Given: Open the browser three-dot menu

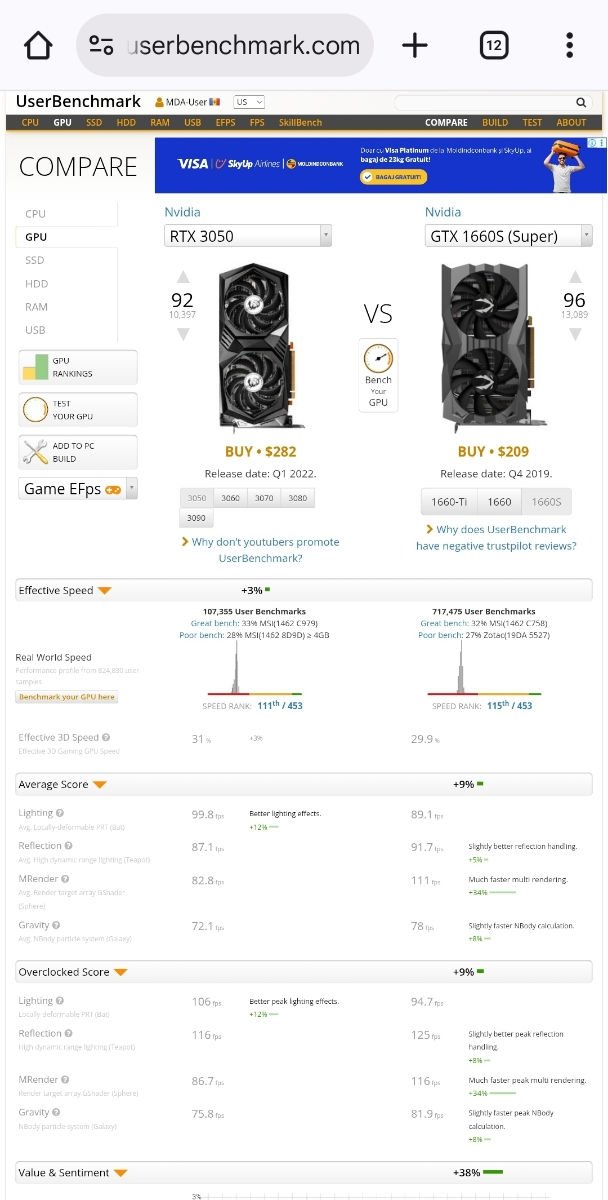Looking at the screenshot, I should point(569,46).
